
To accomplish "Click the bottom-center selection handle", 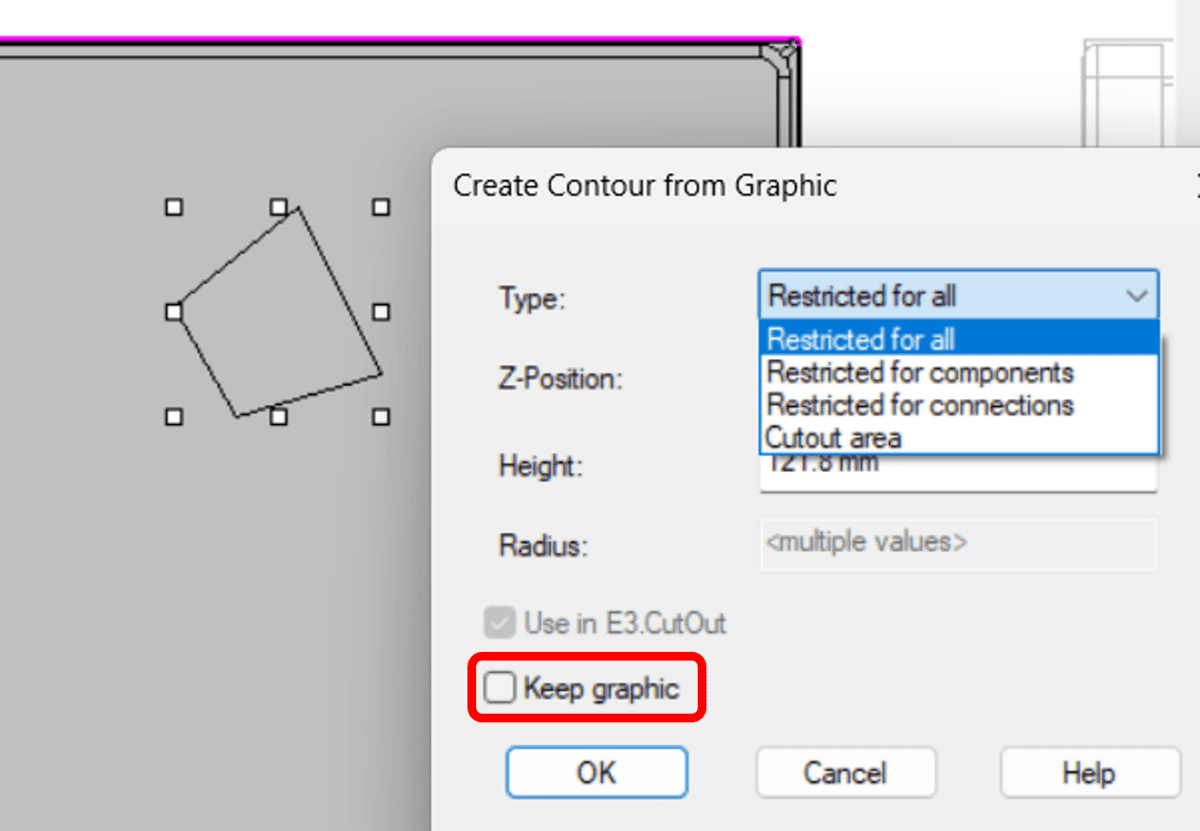I will (x=276, y=417).
